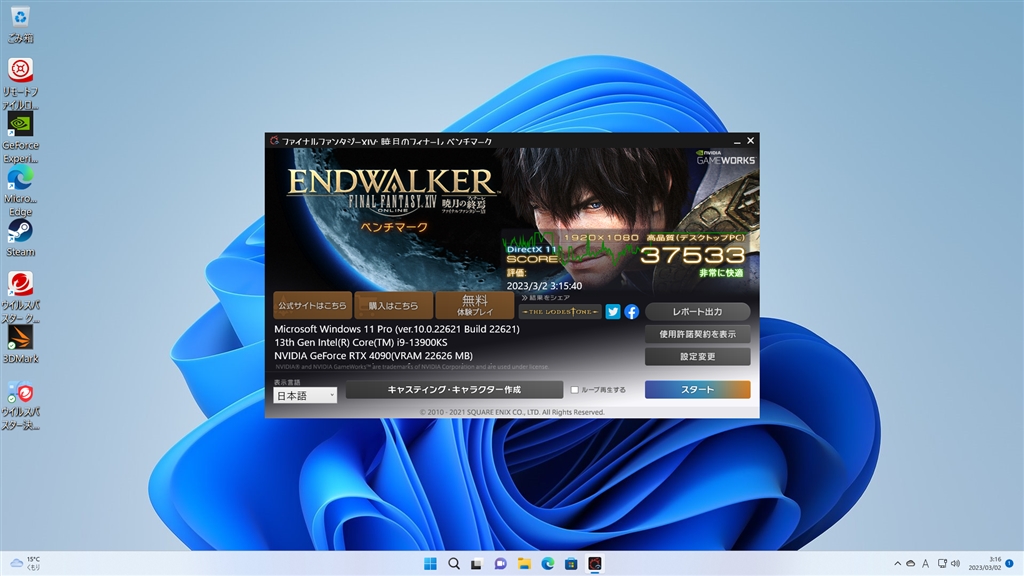Minimize the benchmark window
This screenshot has height=576, width=1024.
(x=737, y=141)
